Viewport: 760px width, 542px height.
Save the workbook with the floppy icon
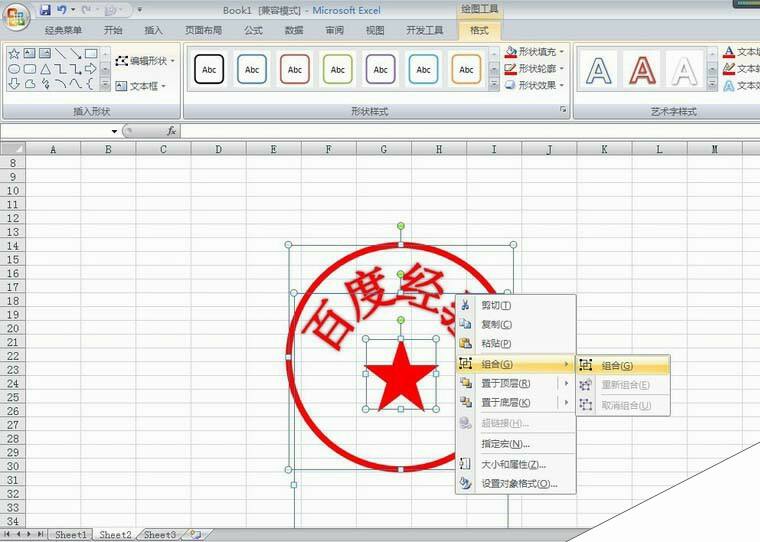coord(45,10)
